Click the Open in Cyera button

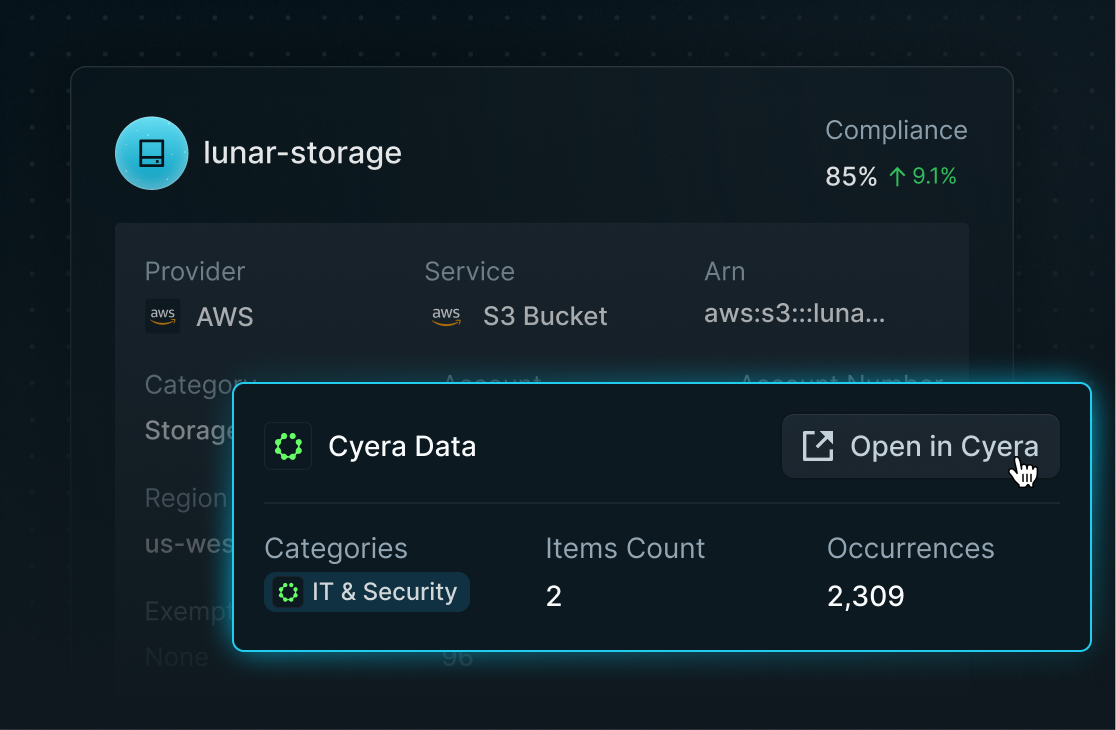919,446
